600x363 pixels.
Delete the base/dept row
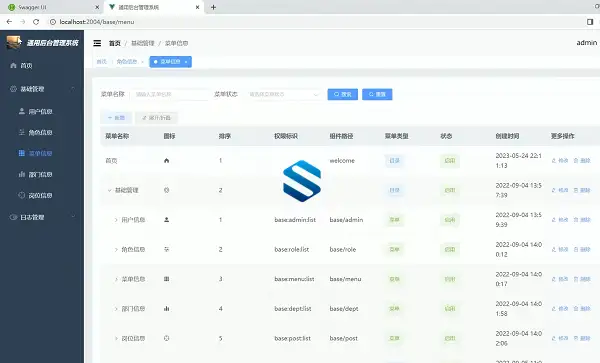click(x=582, y=309)
